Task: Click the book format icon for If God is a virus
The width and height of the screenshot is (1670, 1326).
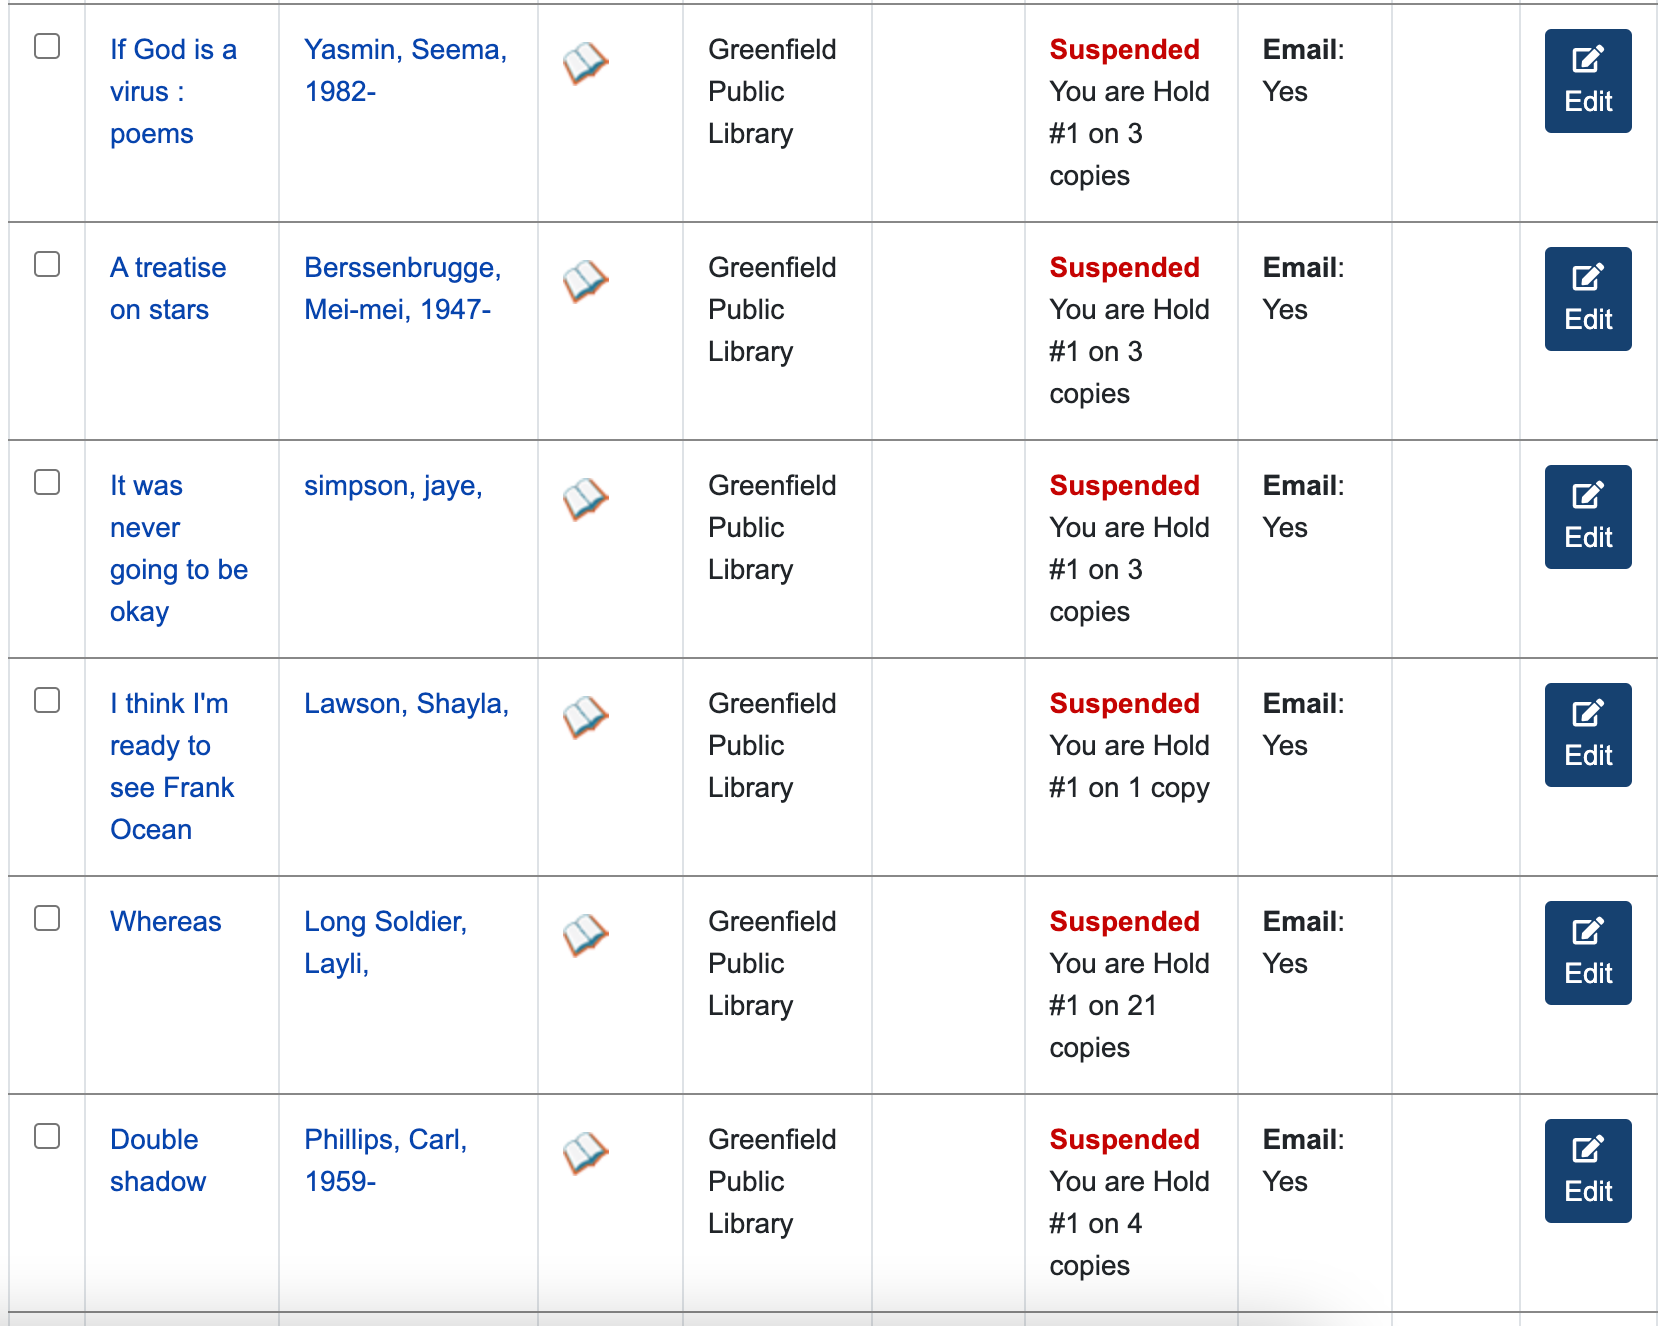Action: click(586, 63)
